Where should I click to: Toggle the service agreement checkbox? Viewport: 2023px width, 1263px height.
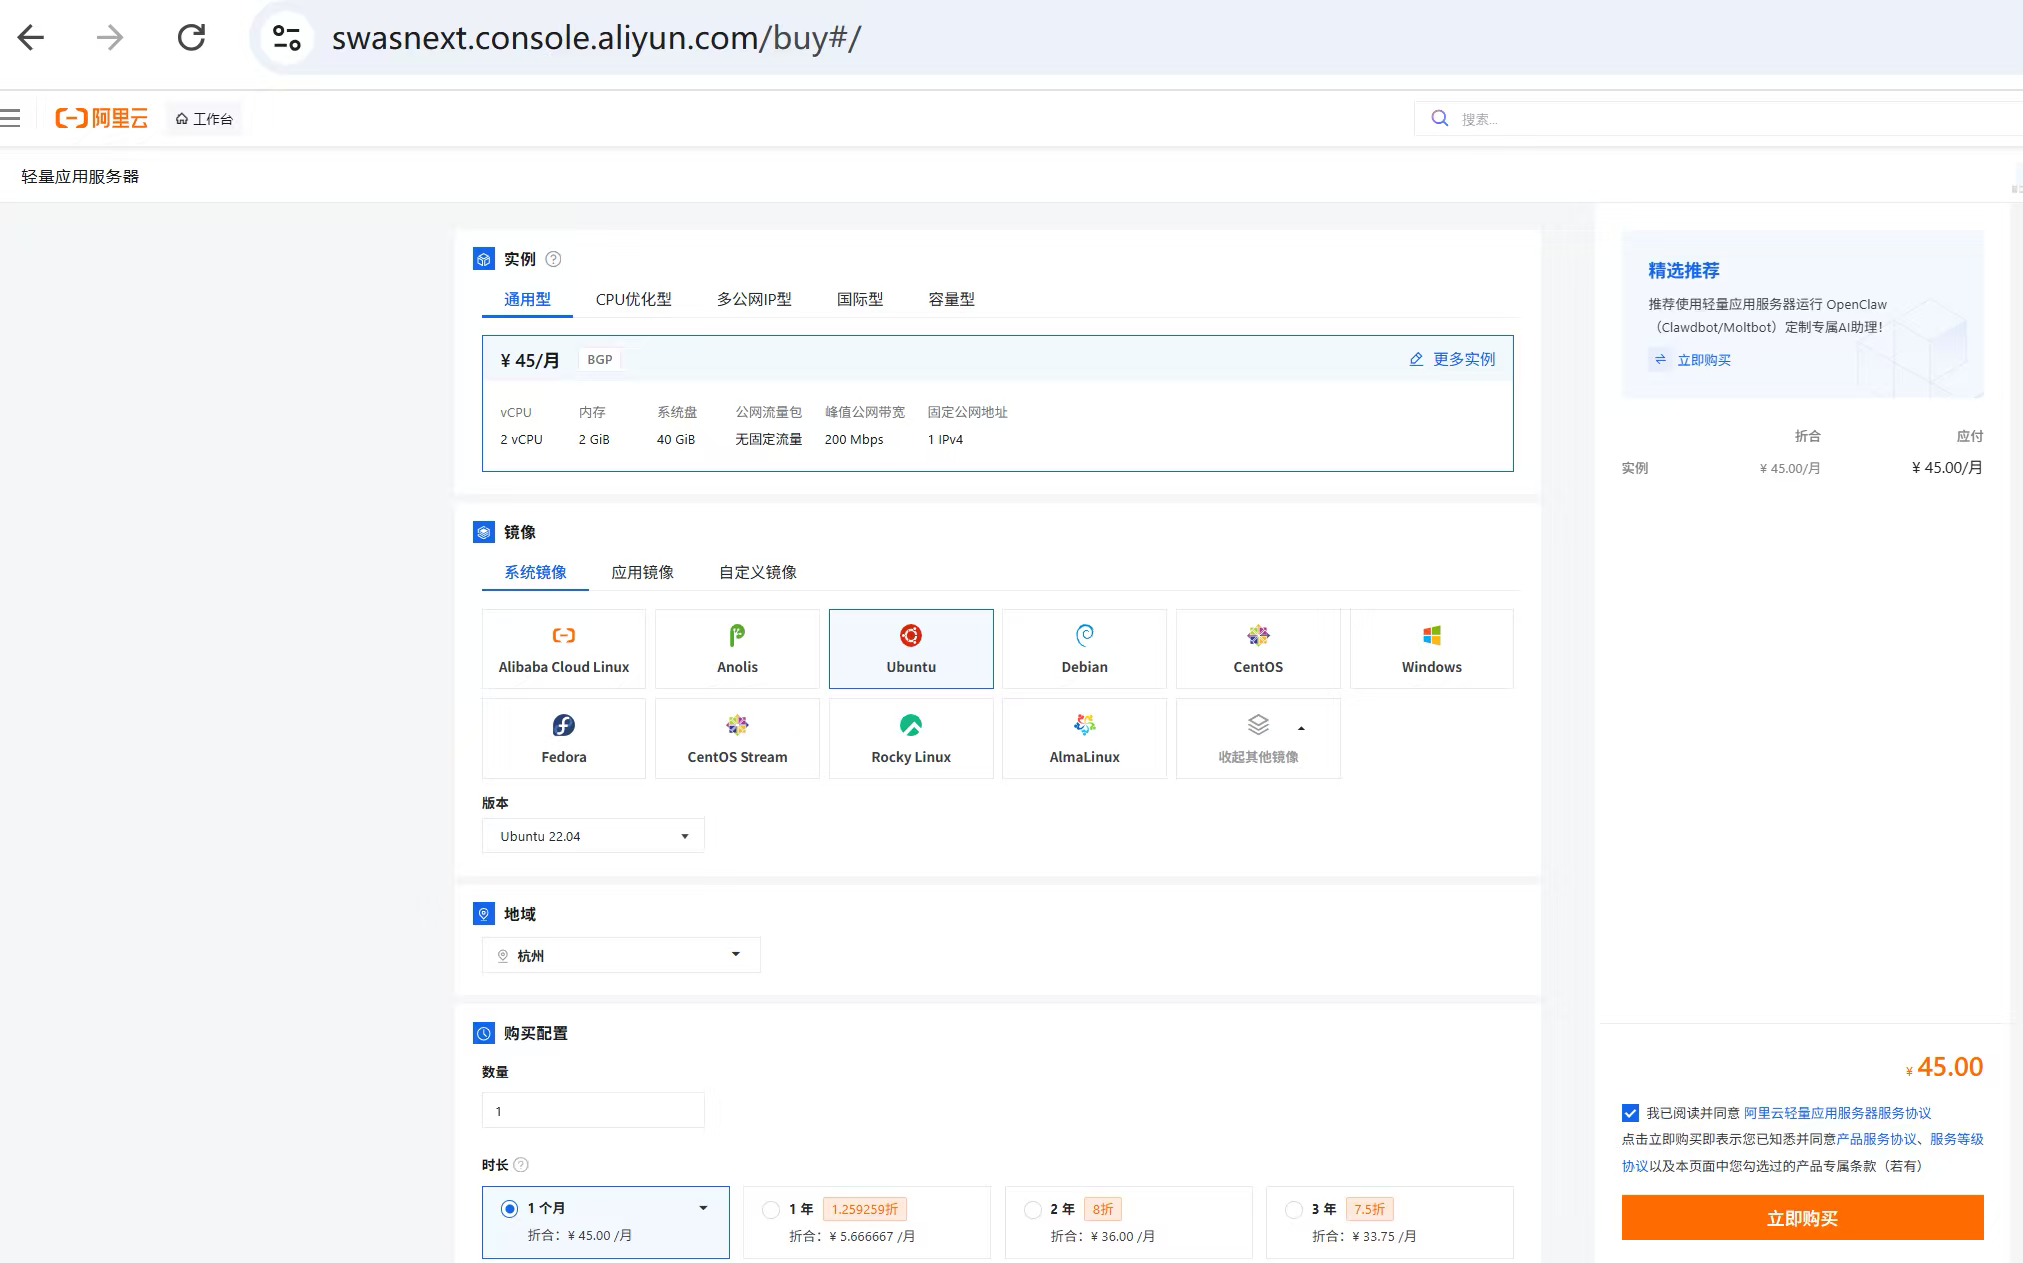pyautogui.click(x=1631, y=1113)
